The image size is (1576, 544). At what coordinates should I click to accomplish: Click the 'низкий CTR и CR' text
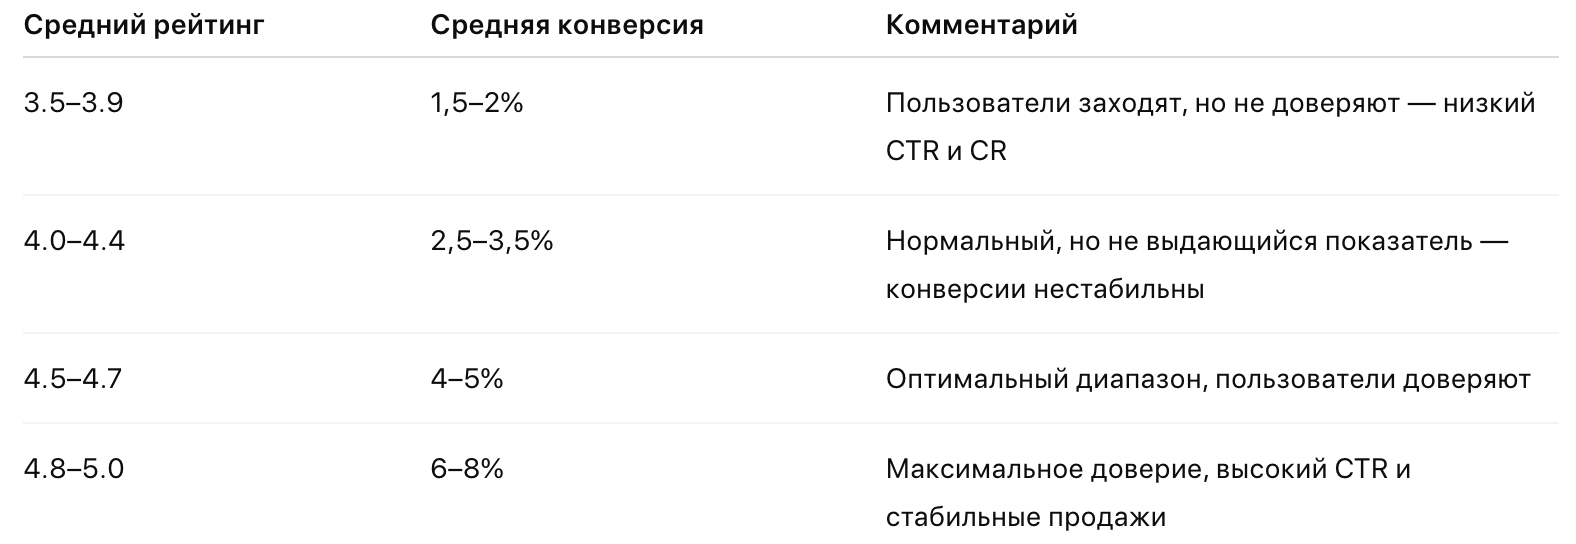pyautogui.click(x=946, y=152)
